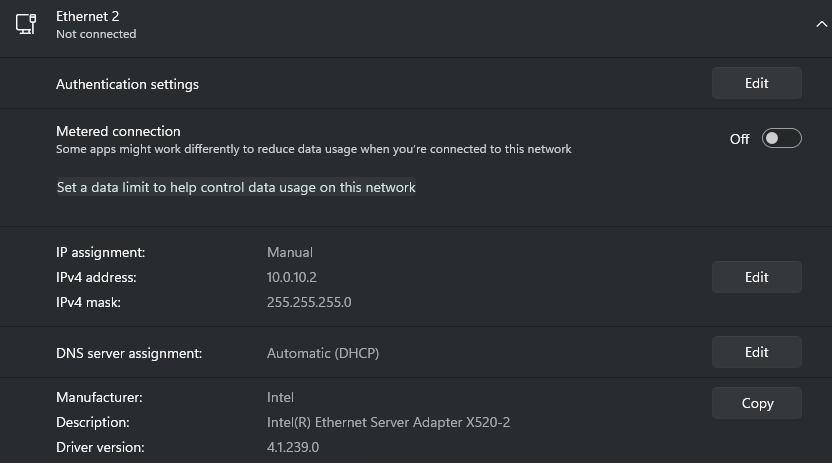Click the Metered connection heading
The width and height of the screenshot is (832, 463).
tap(118, 132)
